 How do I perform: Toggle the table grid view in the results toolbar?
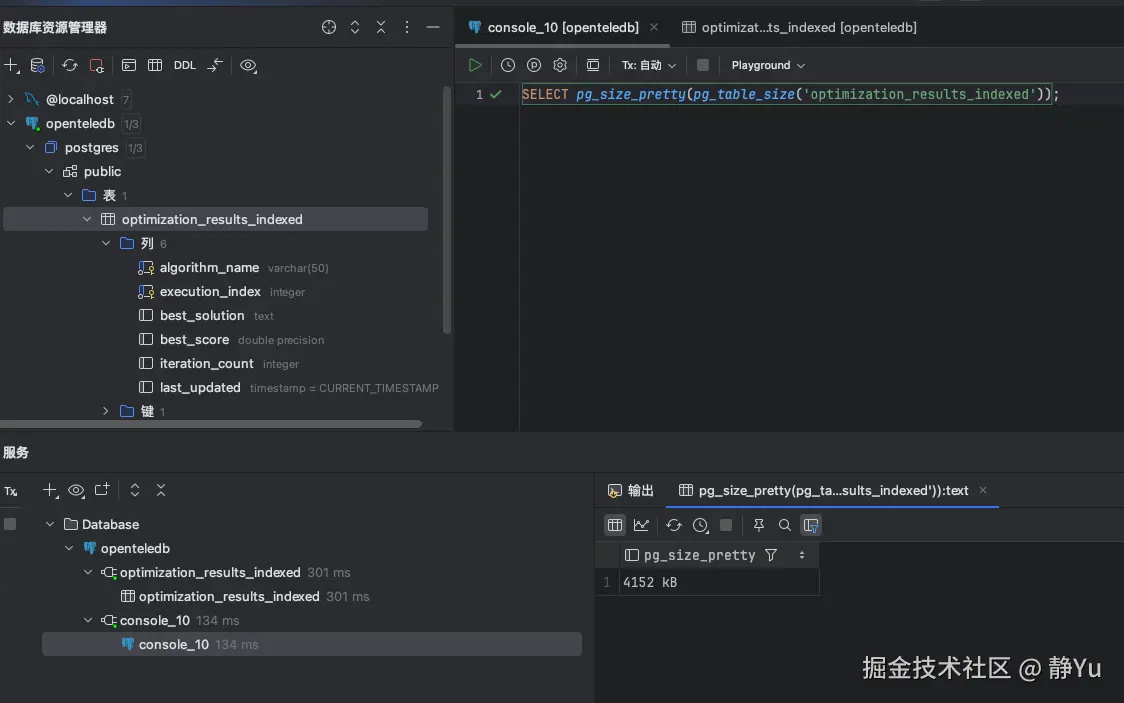tap(615, 525)
